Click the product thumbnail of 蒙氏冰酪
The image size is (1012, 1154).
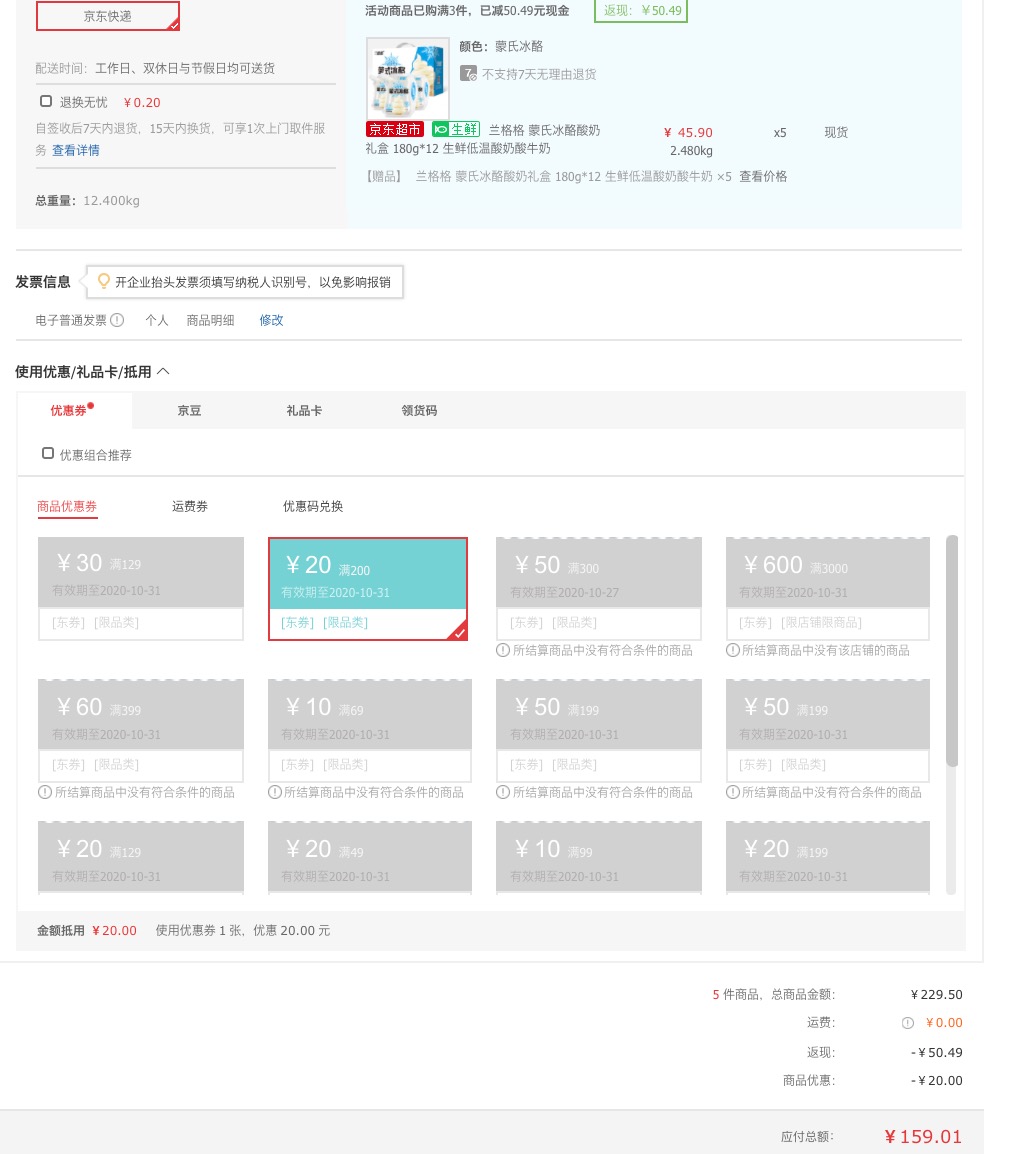pyautogui.click(x=408, y=79)
